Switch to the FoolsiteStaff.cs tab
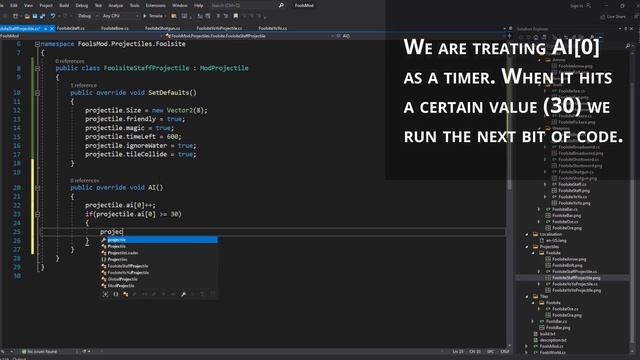 coord(71,28)
